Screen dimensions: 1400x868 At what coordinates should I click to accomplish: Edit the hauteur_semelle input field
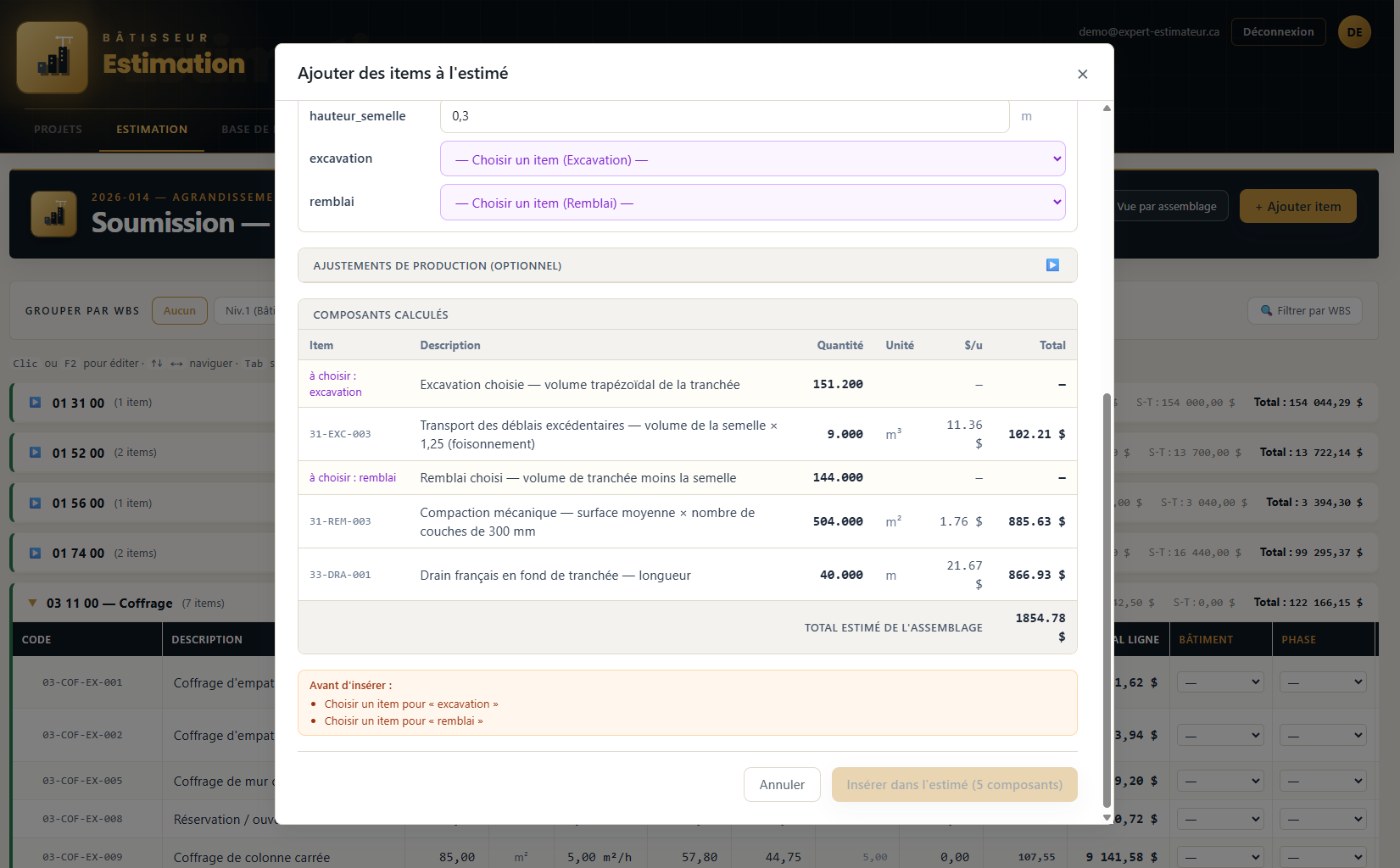[724, 116]
